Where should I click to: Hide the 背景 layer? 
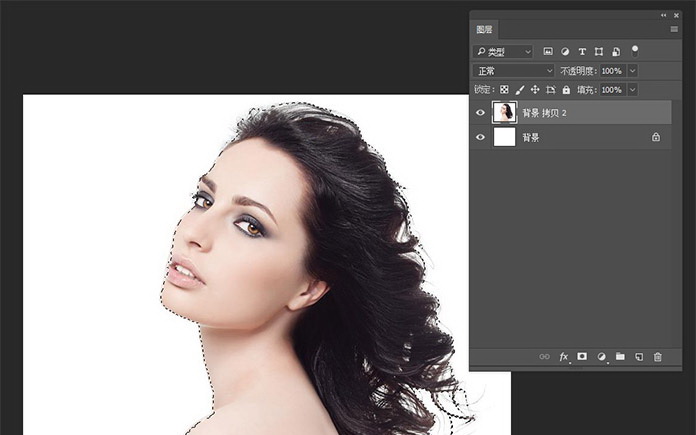point(480,137)
